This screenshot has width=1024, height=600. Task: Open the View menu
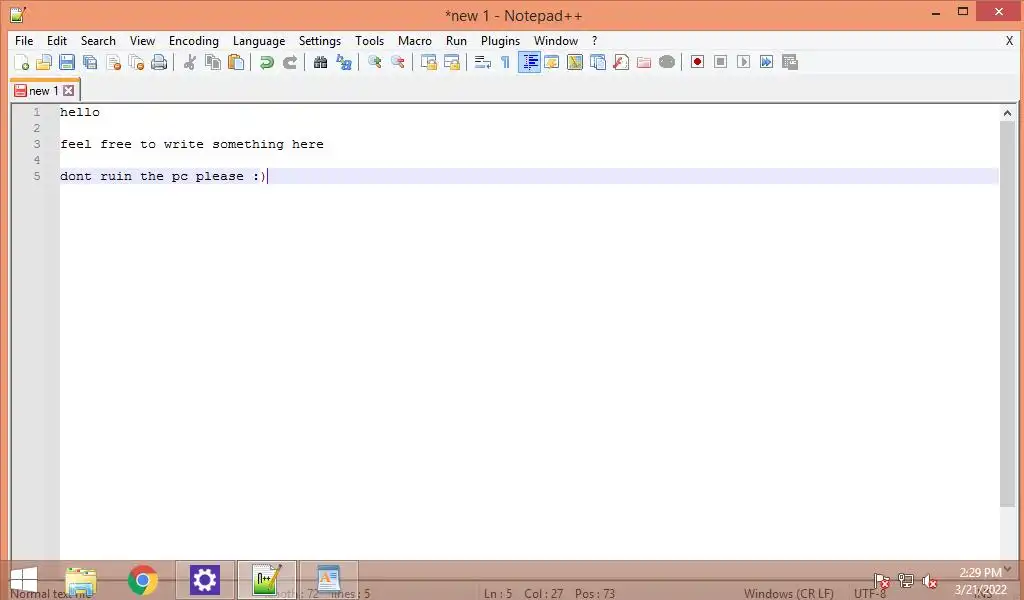click(x=142, y=40)
